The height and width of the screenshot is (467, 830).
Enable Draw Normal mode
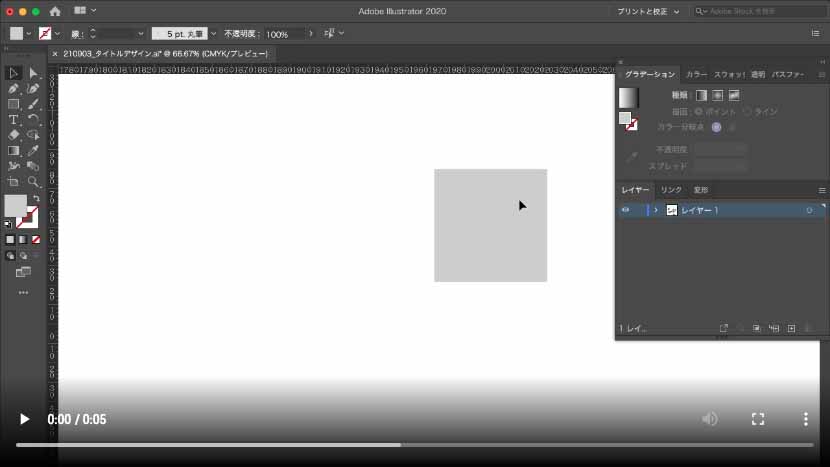pyautogui.click(x=10, y=256)
